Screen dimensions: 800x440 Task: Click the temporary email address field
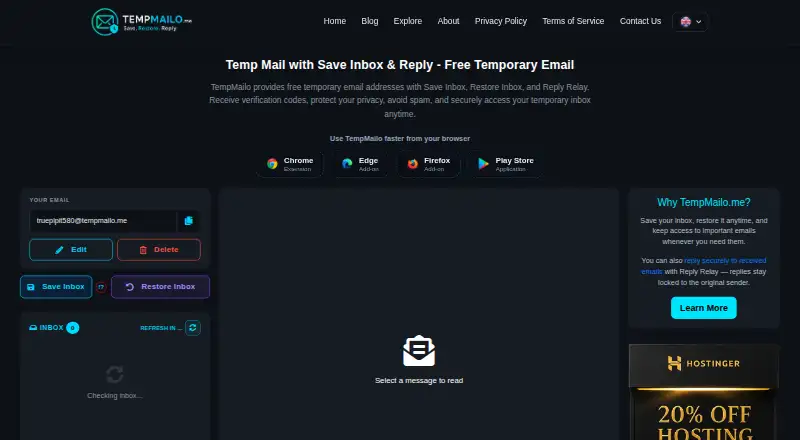click(103, 221)
